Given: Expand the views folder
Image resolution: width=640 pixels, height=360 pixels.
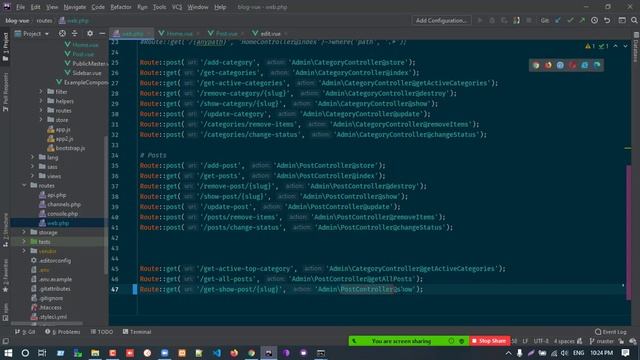Looking at the screenshot, I should click(33, 176).
